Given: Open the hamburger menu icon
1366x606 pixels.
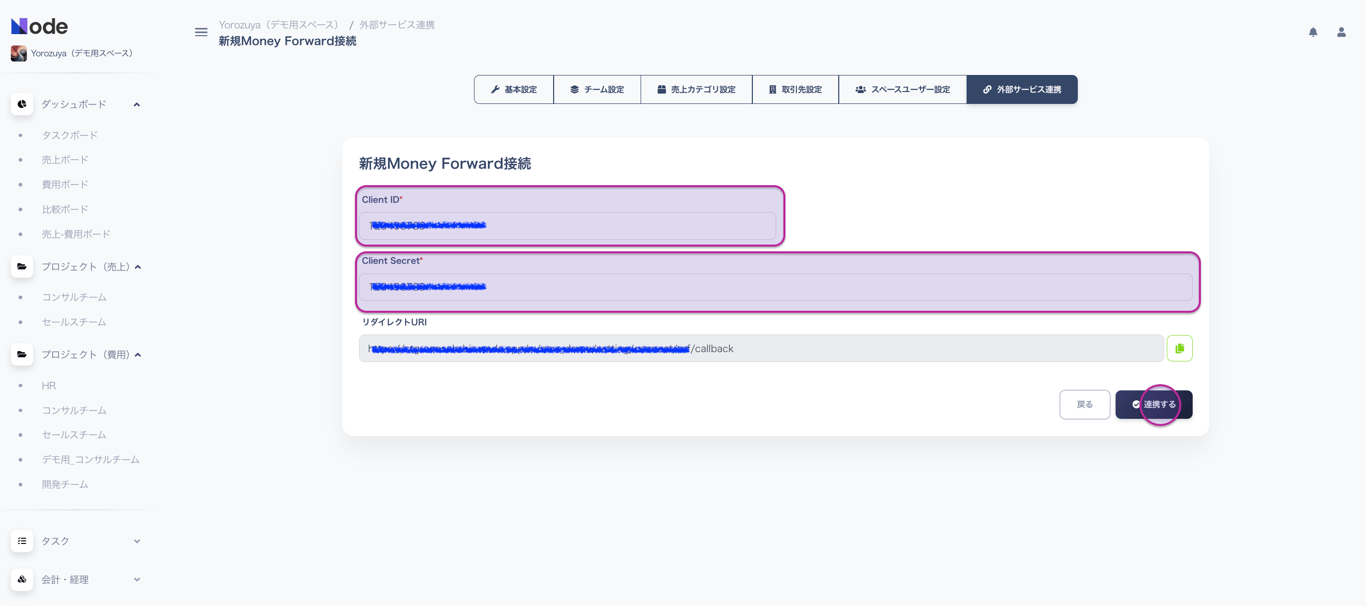Looking at the screenshot, I should click(201, 32).
